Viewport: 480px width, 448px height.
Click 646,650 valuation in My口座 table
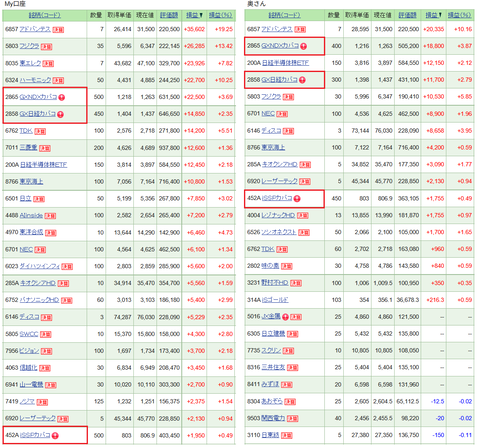(169, 114)
